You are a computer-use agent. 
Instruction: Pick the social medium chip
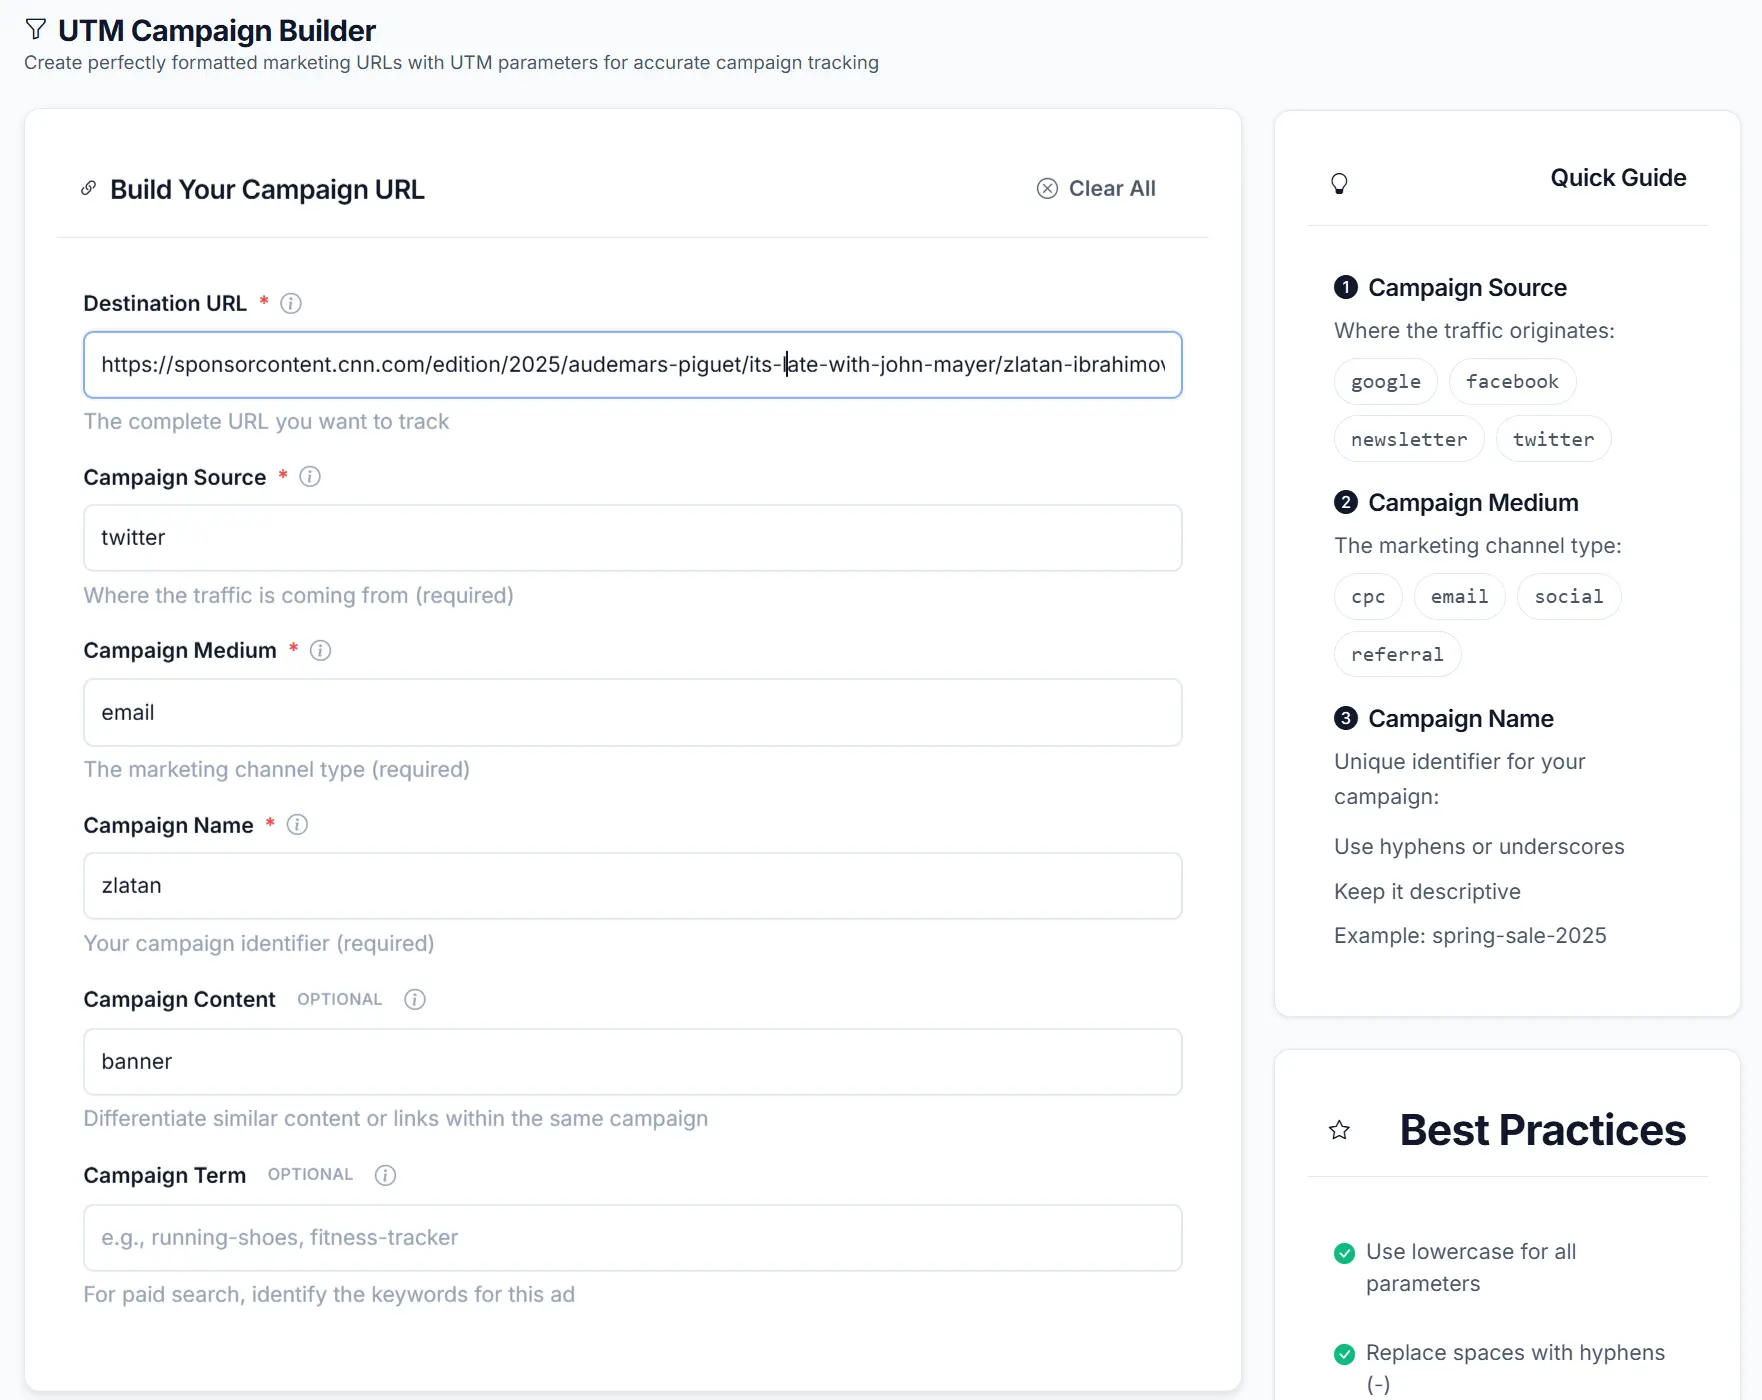[1569, 597]
